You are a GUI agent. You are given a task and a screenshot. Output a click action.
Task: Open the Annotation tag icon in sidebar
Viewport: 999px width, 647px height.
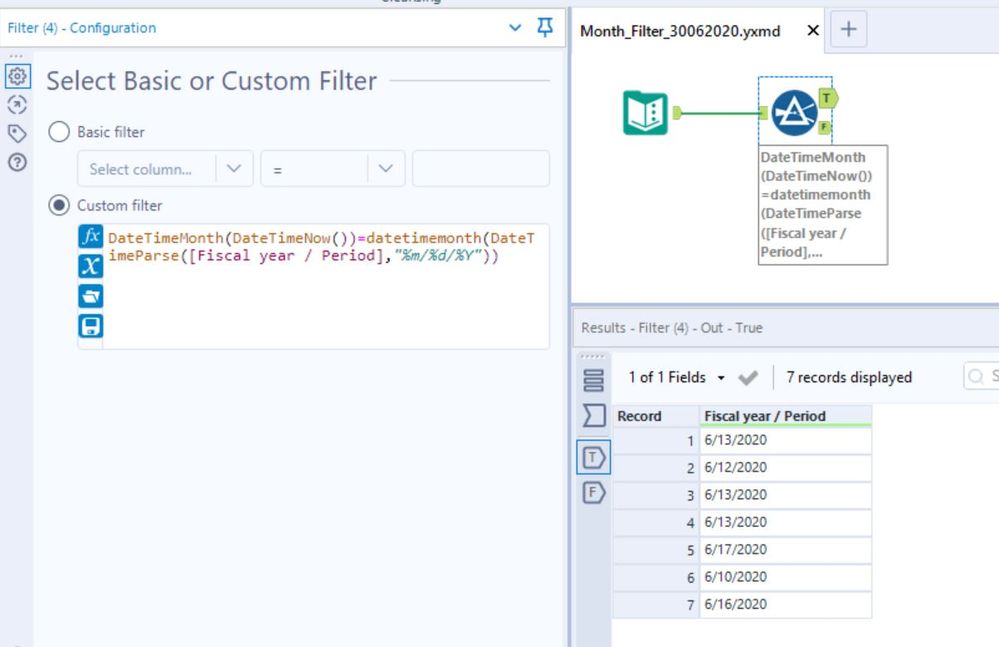click(x=17, y=133)
